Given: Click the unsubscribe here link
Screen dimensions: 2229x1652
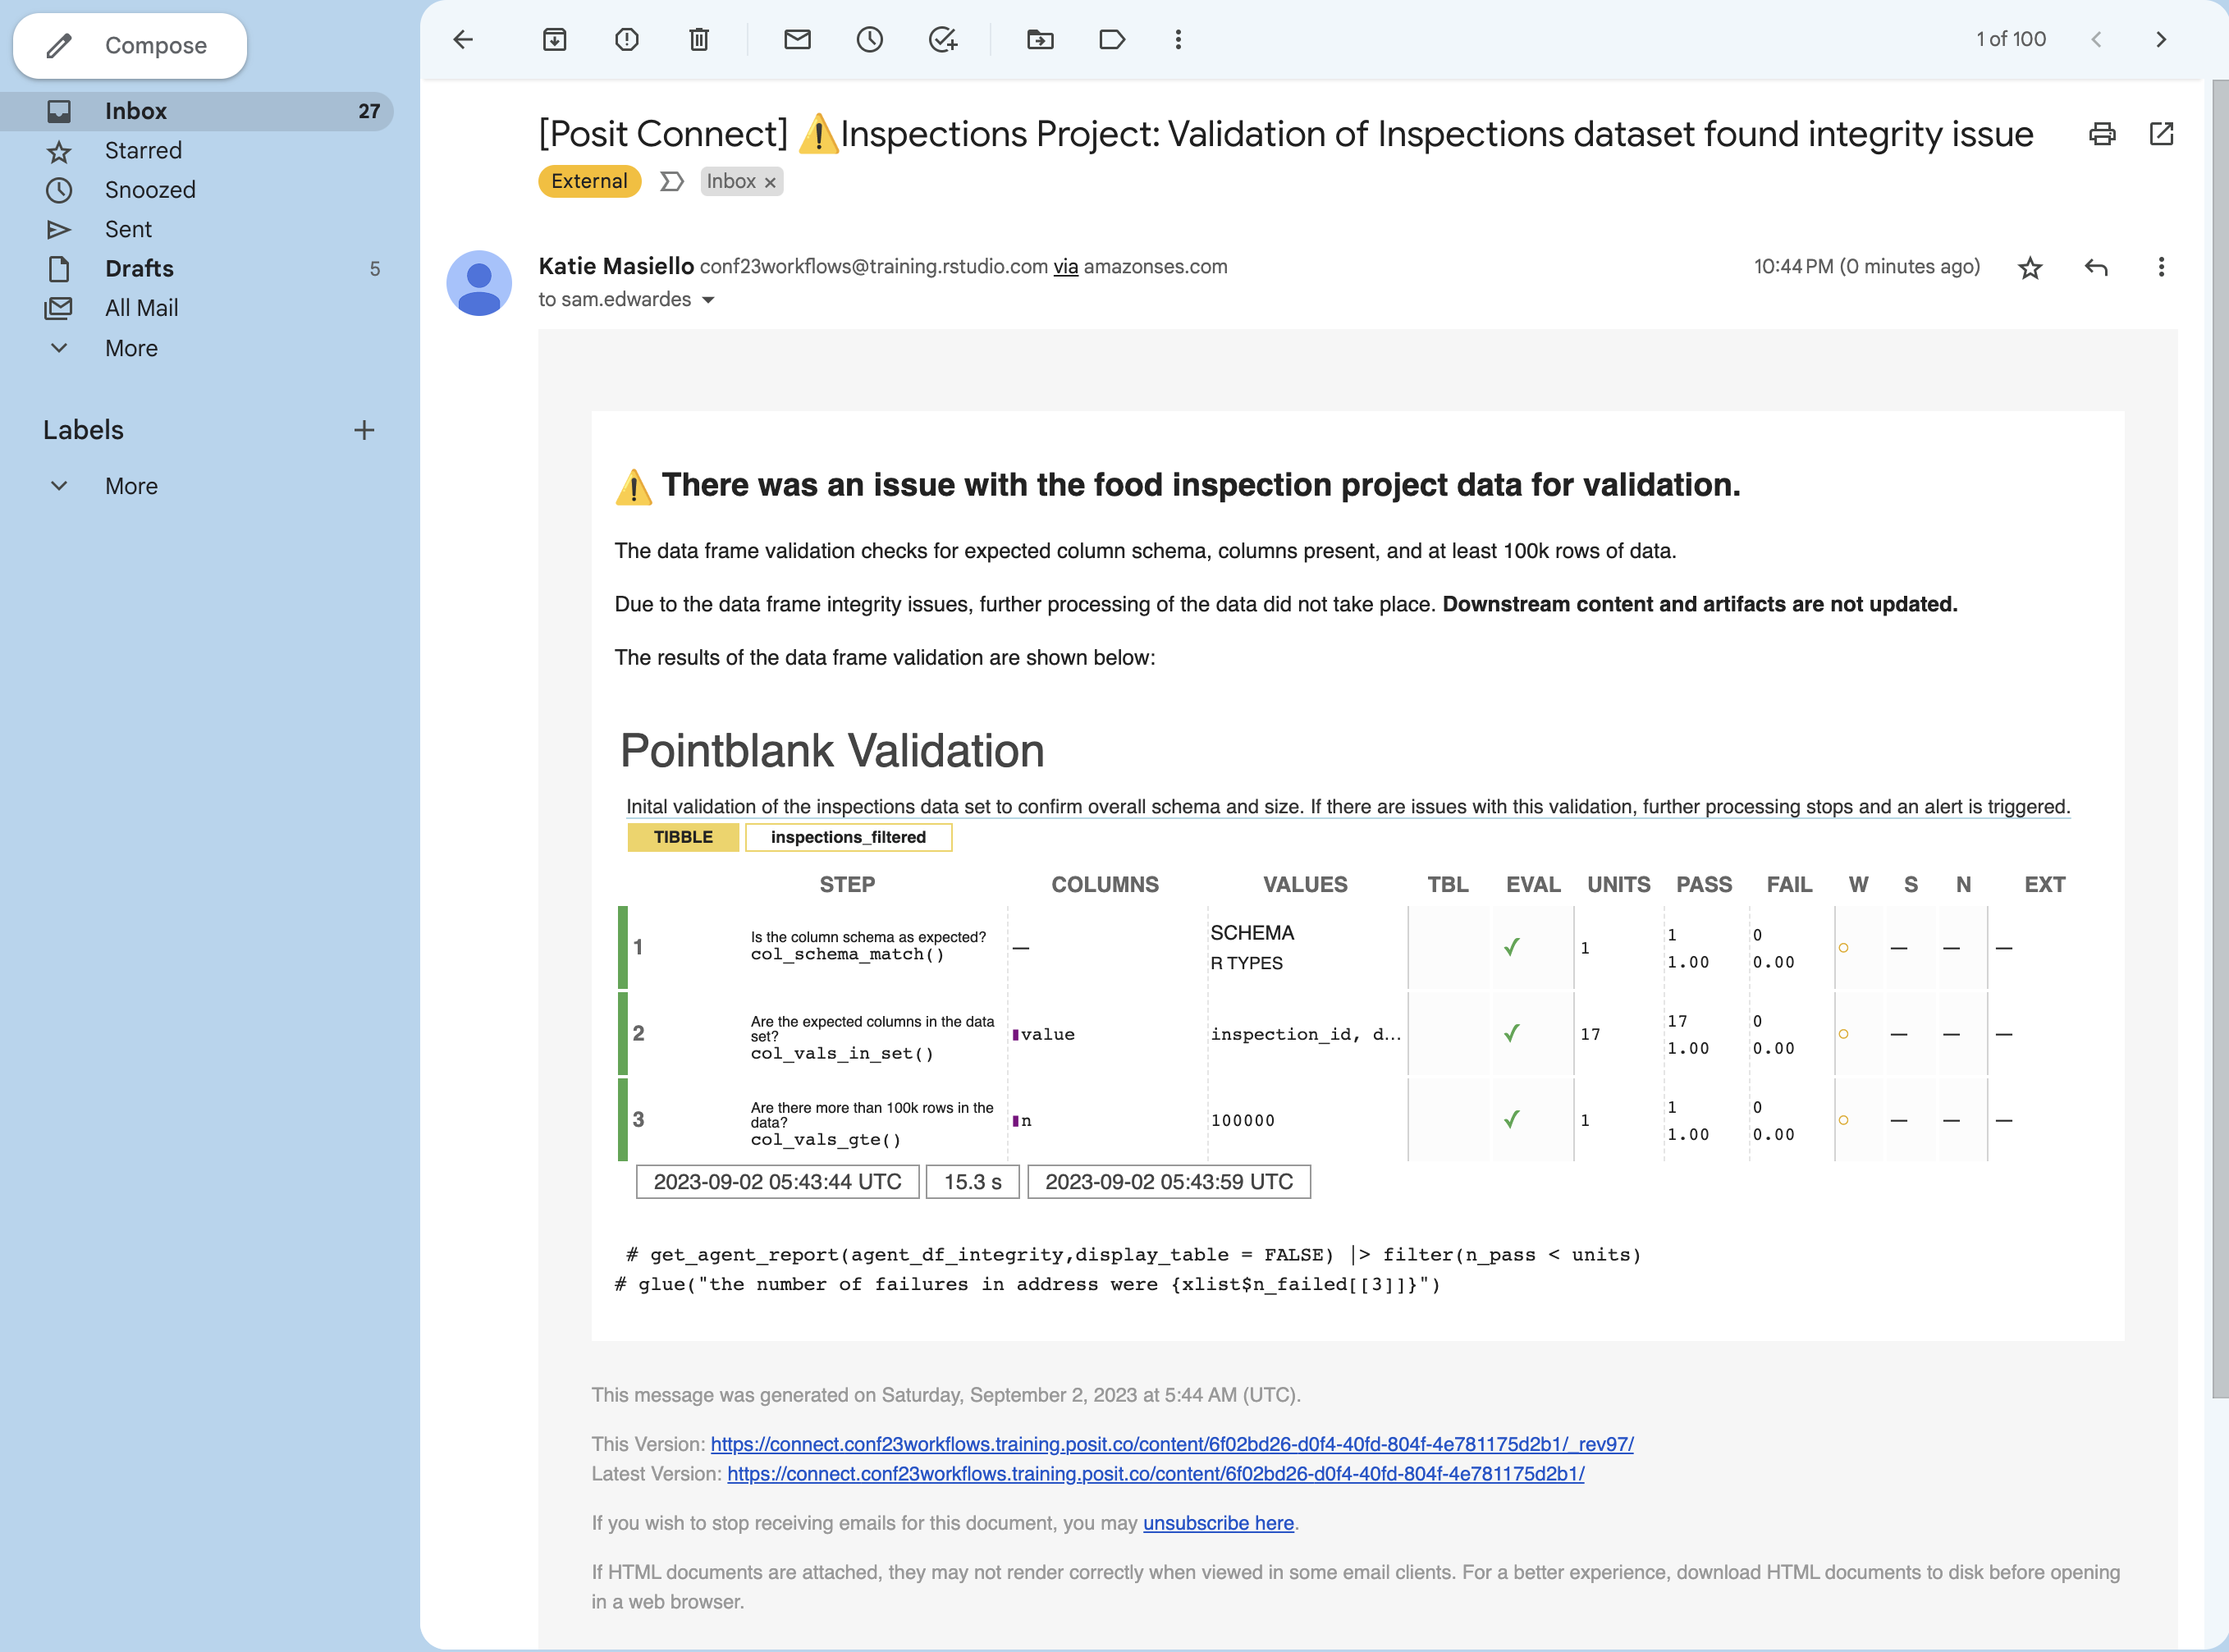Looking at the screenshot, I should [1218, 1523].
